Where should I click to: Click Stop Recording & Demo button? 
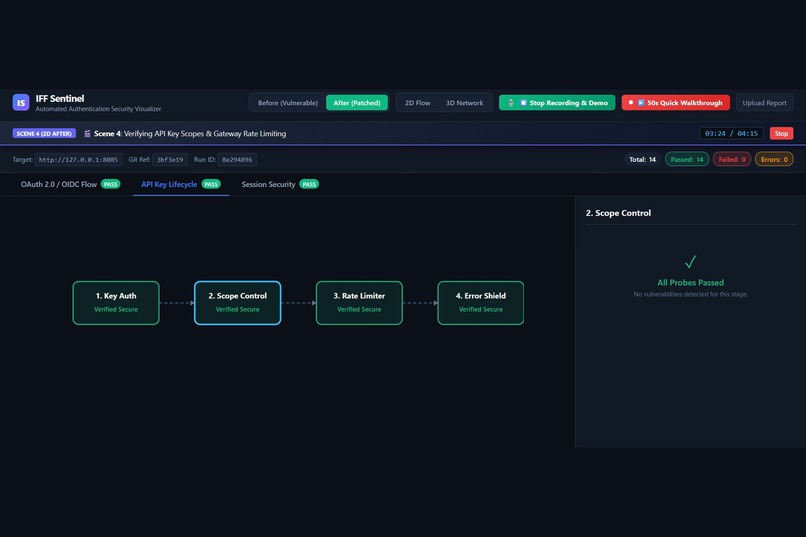coord(557,103)
